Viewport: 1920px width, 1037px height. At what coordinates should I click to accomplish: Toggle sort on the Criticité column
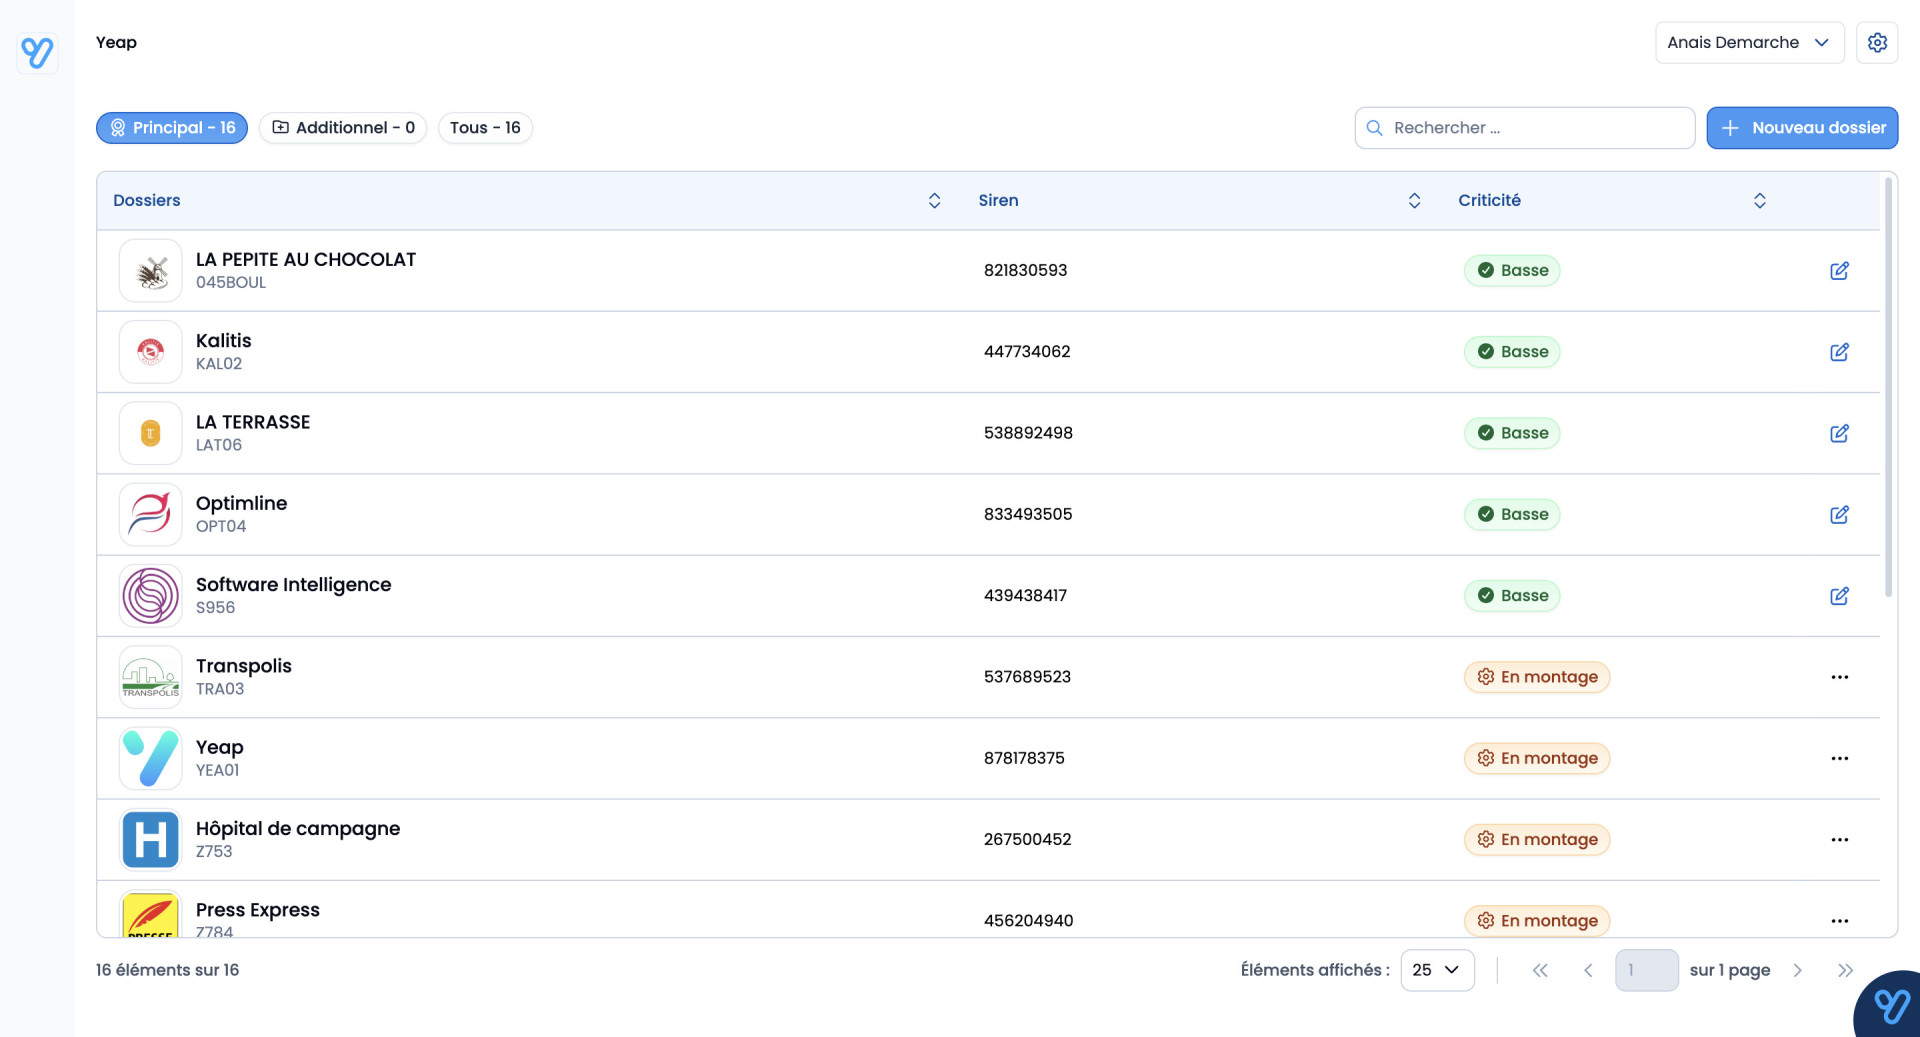1759,201
